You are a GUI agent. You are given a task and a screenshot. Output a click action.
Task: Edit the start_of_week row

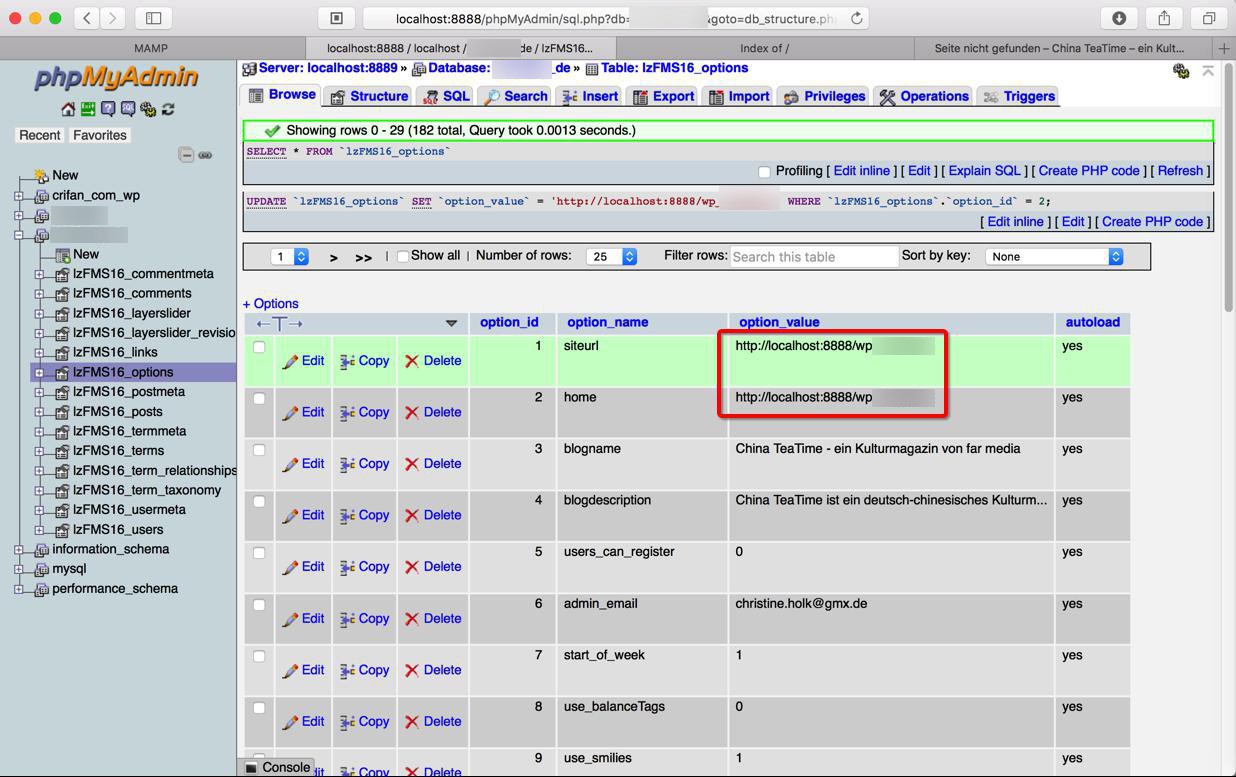point(303,670)
